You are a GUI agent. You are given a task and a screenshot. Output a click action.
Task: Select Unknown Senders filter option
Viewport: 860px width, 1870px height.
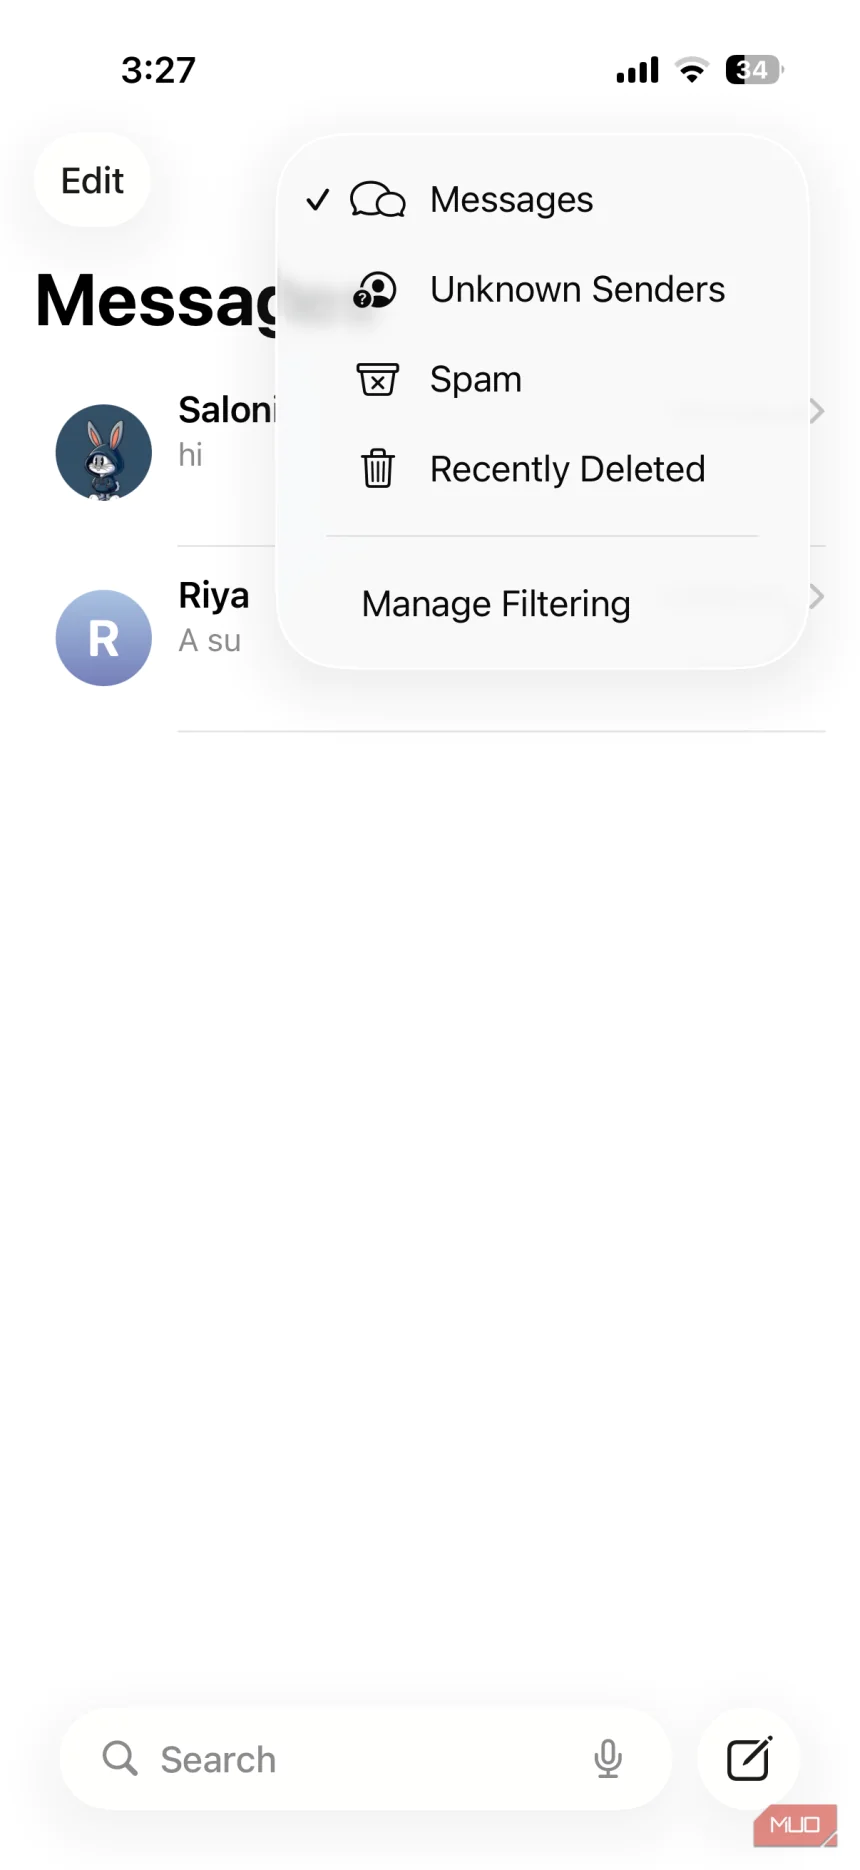coord(577,290)
